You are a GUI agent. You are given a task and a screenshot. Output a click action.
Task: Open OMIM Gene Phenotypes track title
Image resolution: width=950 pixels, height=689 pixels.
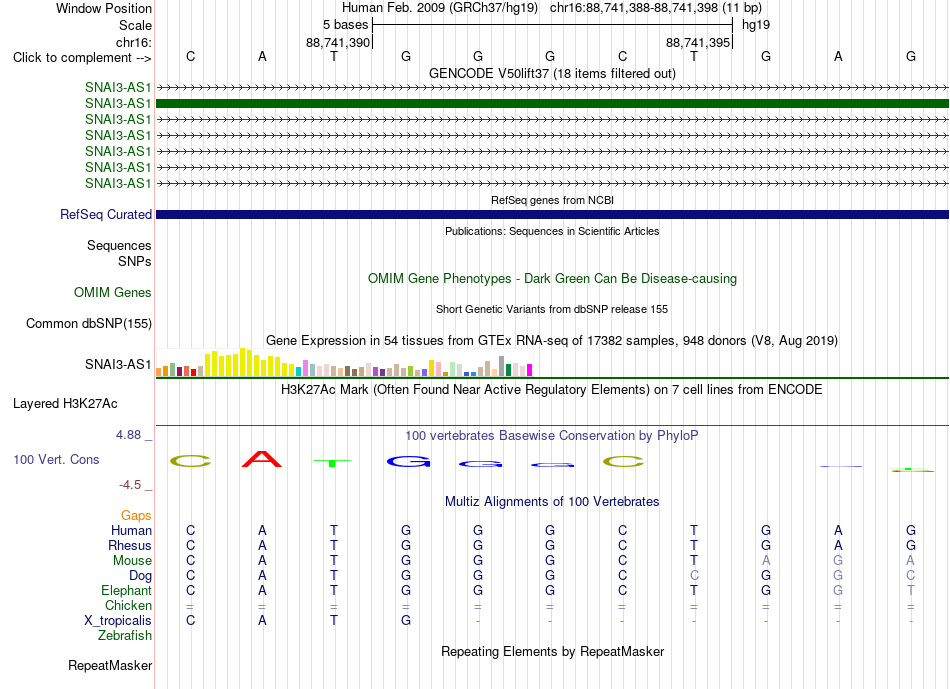552,279
